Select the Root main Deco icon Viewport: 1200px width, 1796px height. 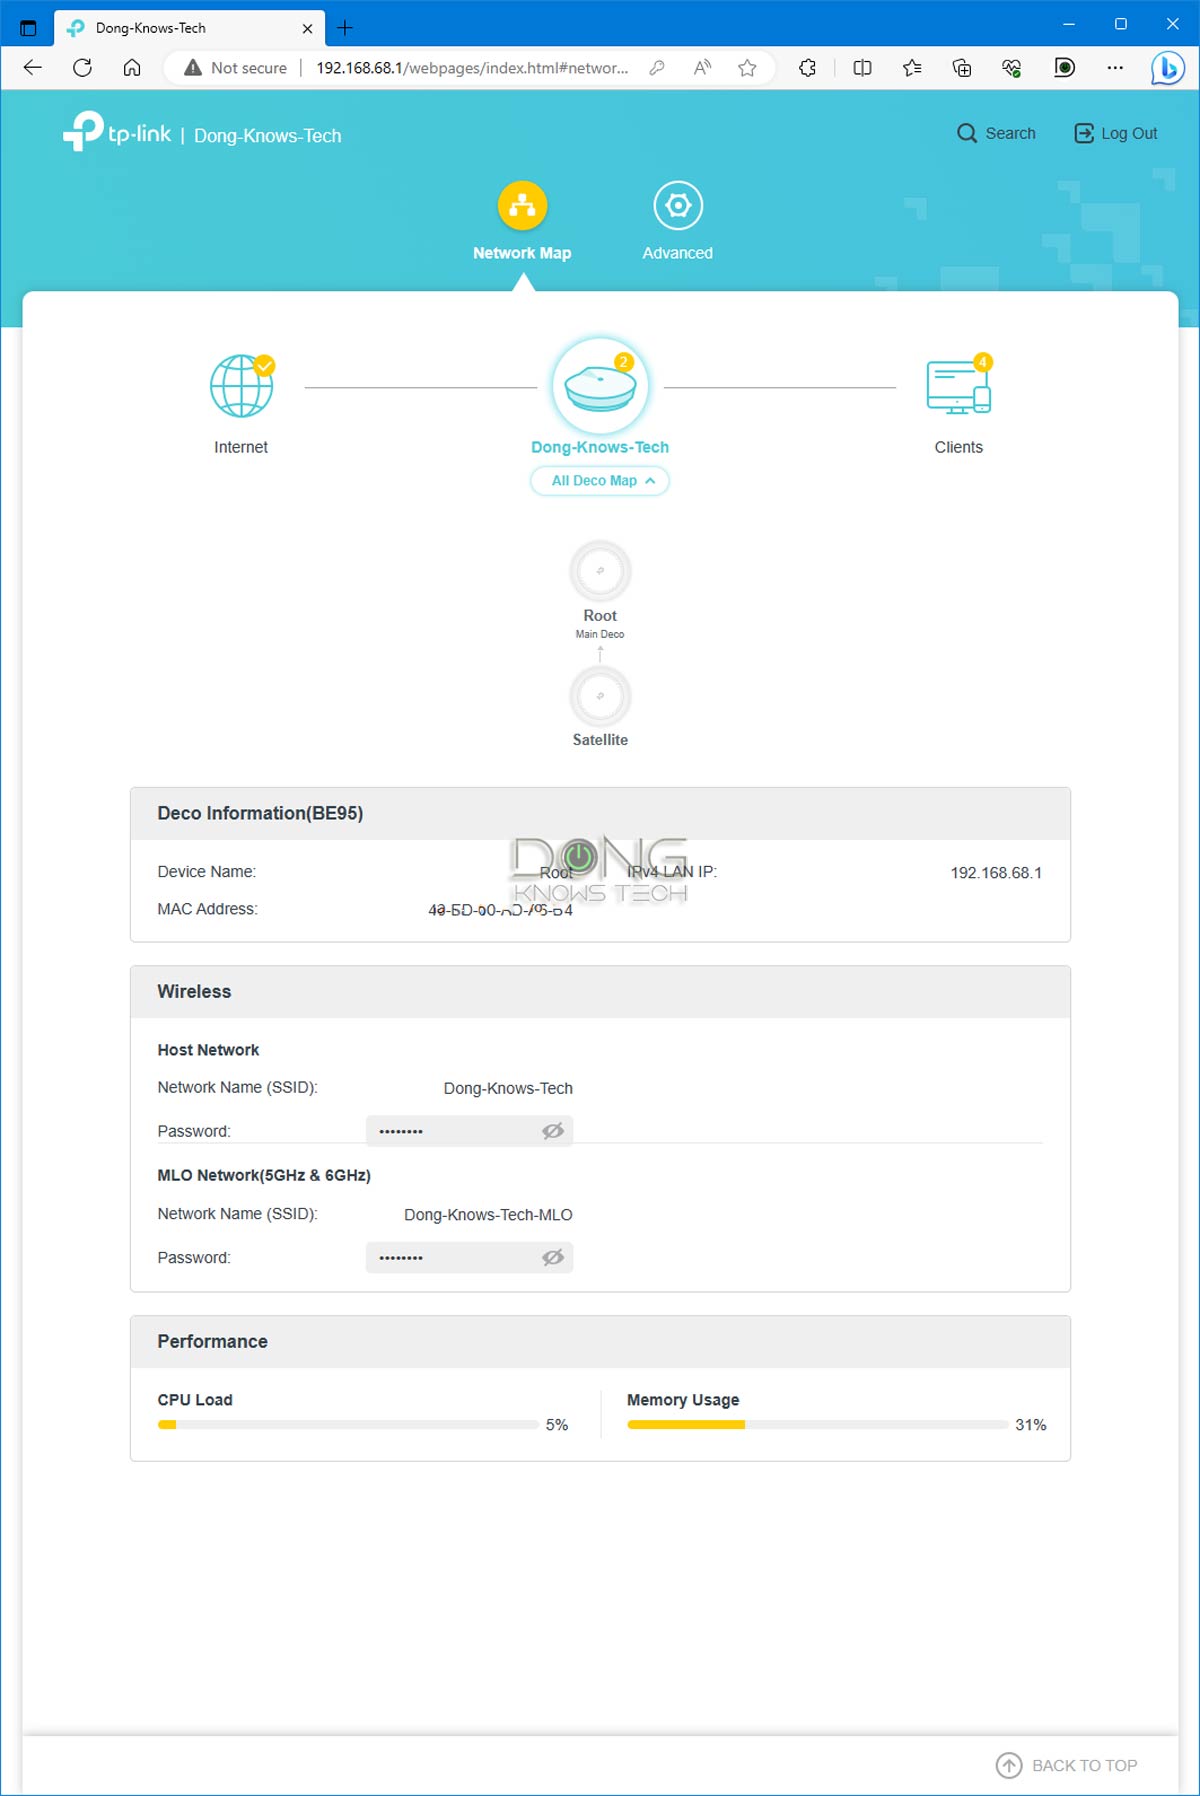point(600,572)
